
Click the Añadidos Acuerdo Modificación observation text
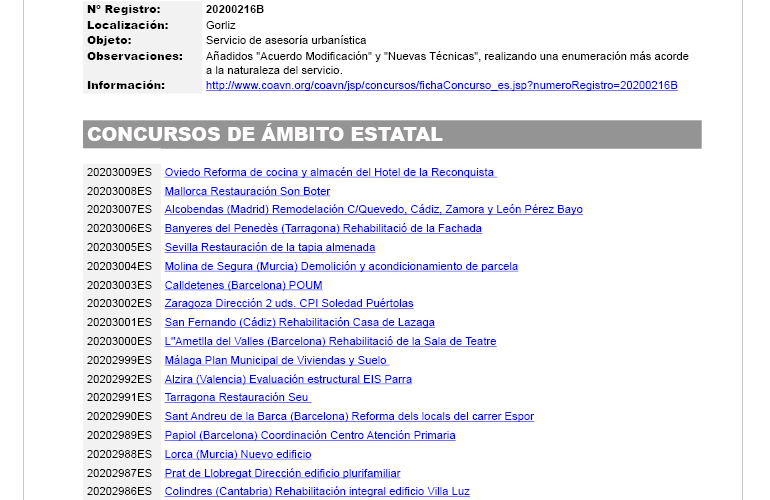447,63
